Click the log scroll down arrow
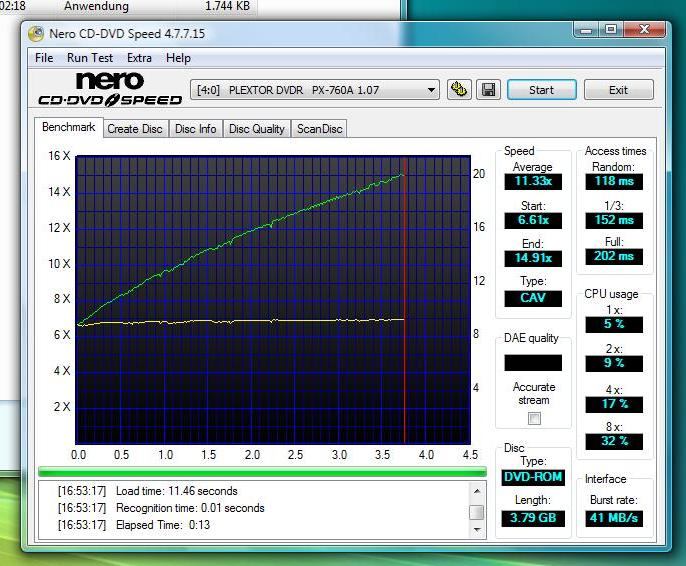 [x=477, y=530]
